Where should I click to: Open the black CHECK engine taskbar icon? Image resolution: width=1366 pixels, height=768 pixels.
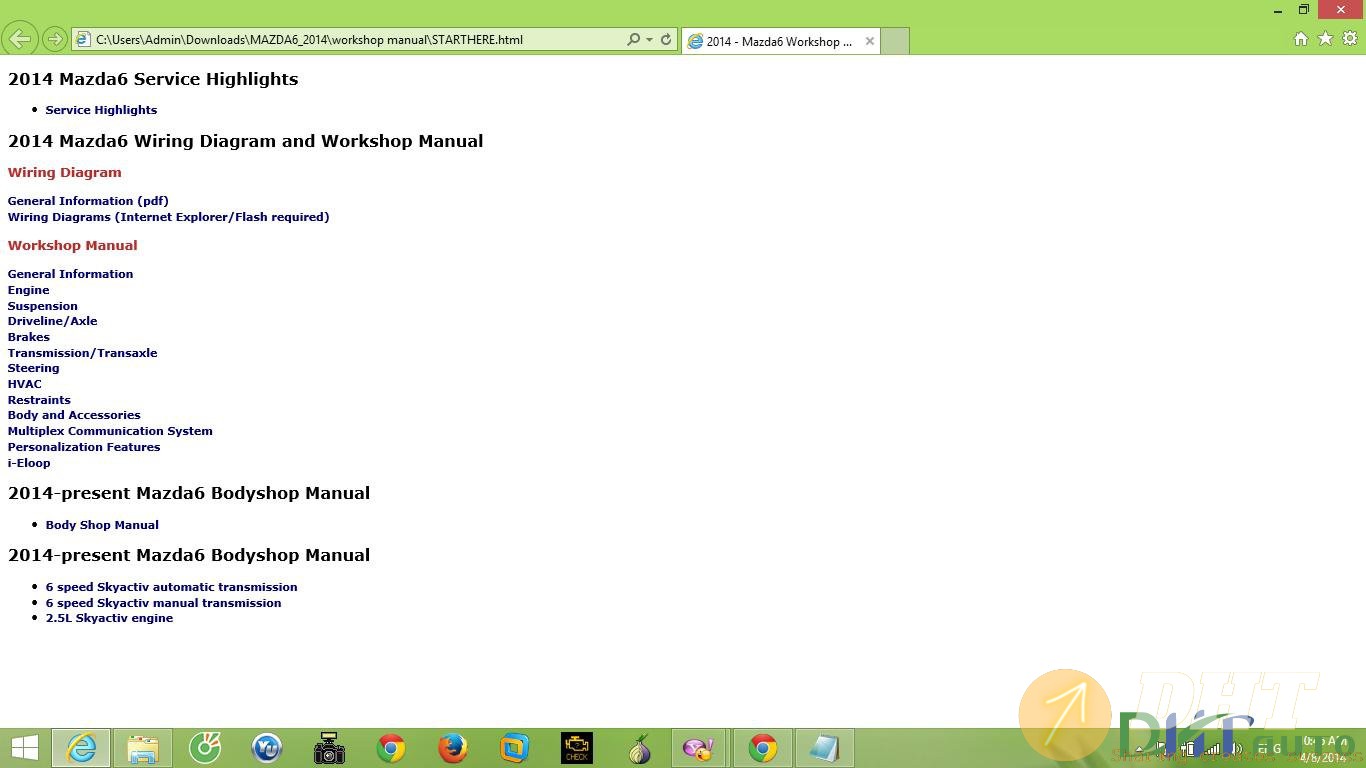pyautogui.click(x=577, y=748)
